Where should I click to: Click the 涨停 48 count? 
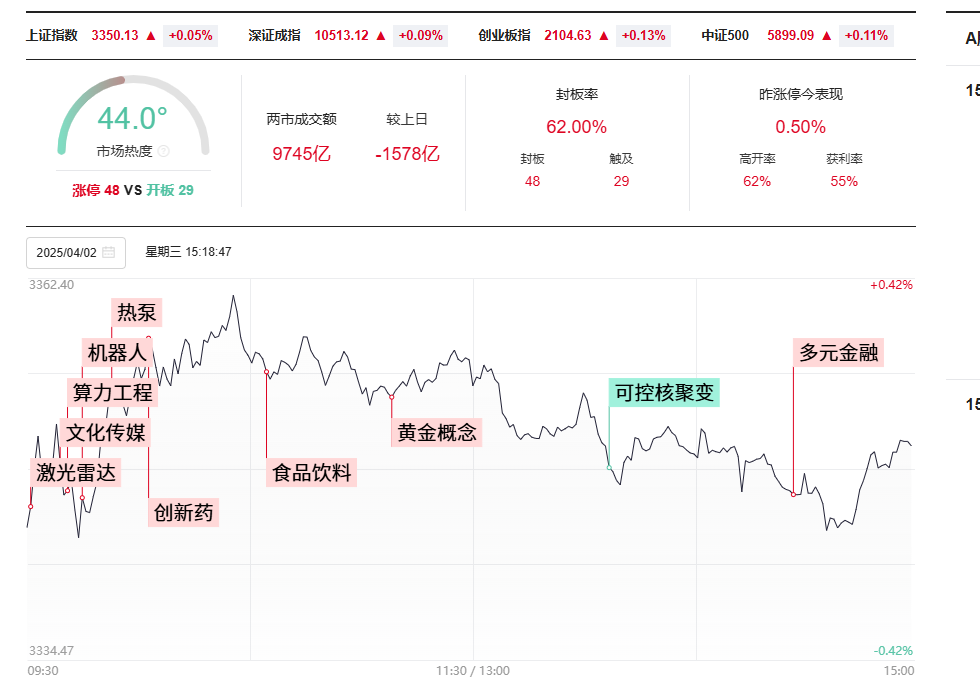[x=96, y=190]
